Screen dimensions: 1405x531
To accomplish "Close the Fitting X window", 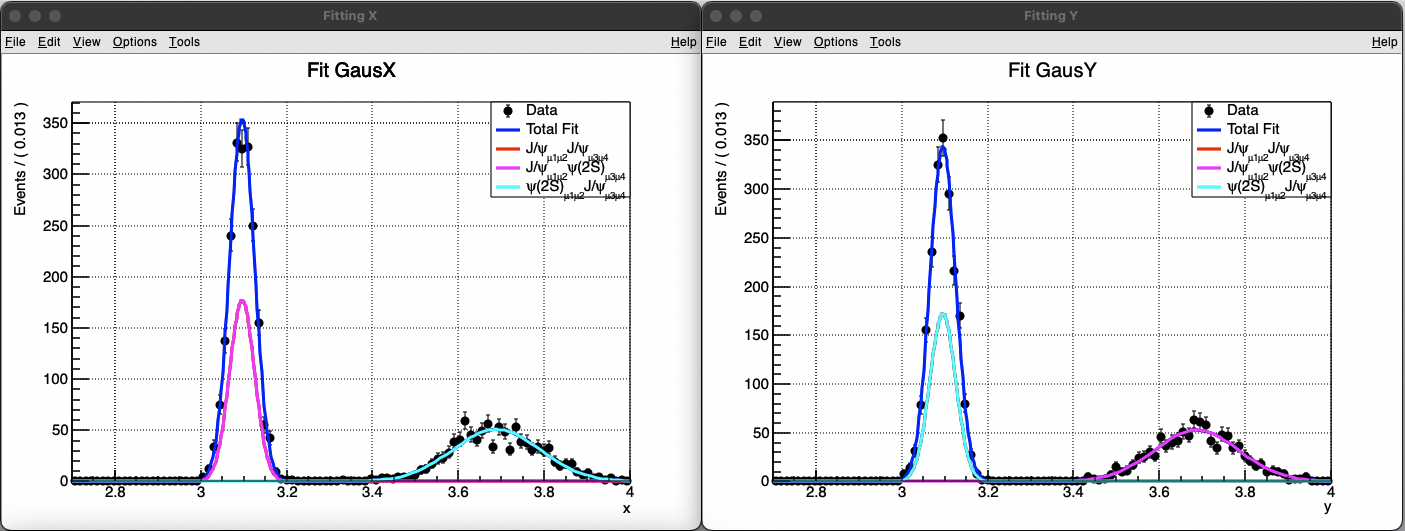I will [14, 16].
